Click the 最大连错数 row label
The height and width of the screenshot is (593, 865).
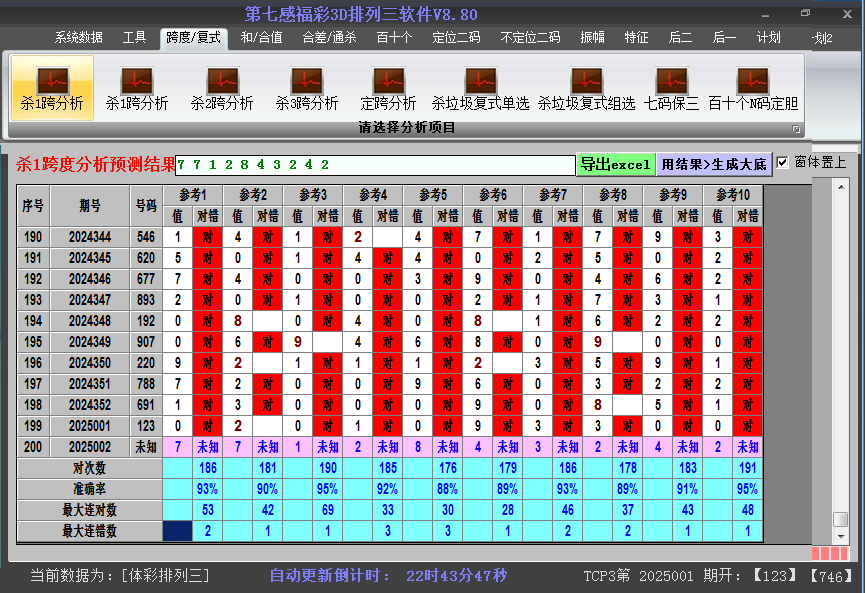pyautogui.click(x=89, y=531)
